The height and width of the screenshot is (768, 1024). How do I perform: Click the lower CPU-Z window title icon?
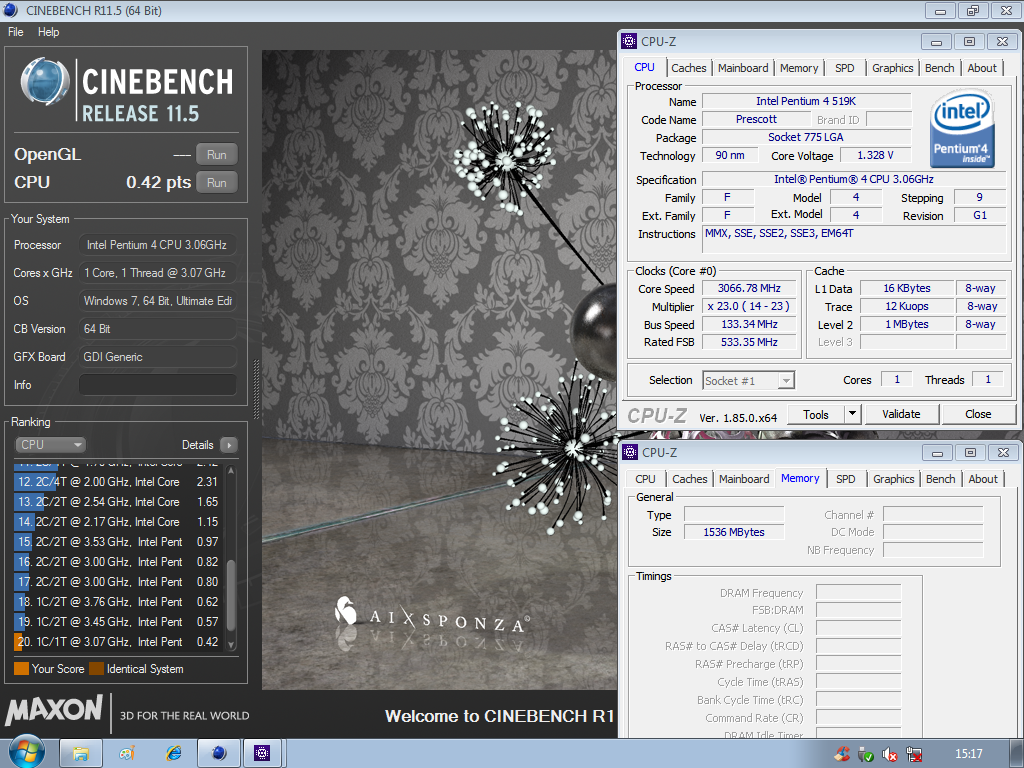pyautogui.click(x=630, y=452)
